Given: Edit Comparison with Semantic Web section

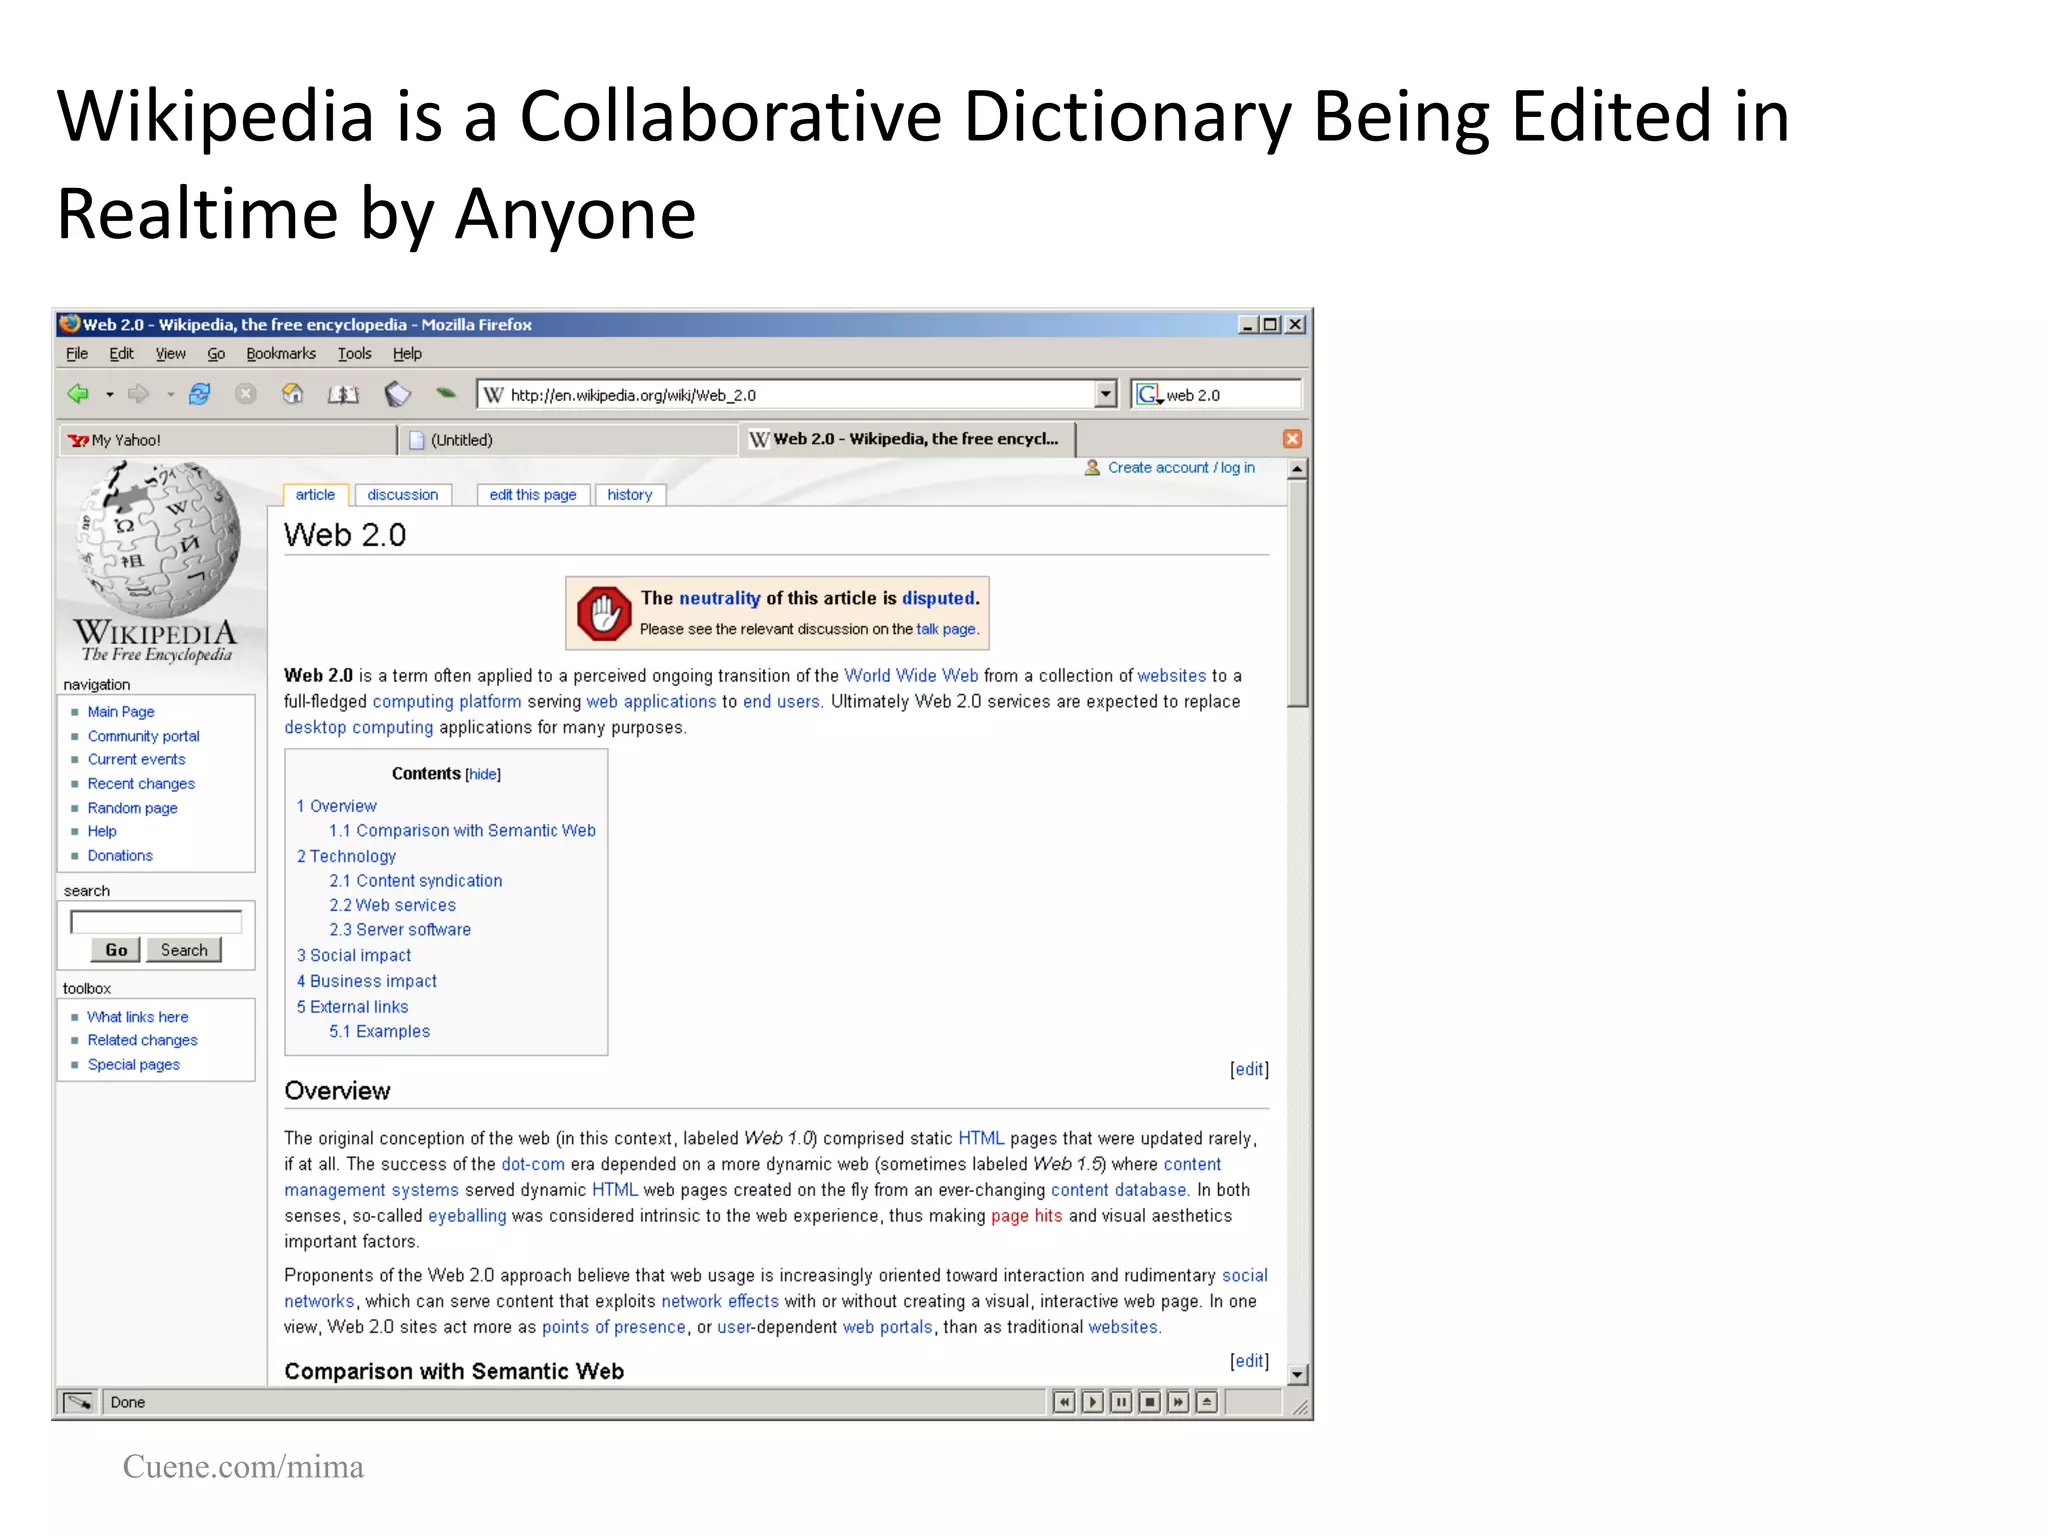Looking at the screenshot, I should 1249,1361.
